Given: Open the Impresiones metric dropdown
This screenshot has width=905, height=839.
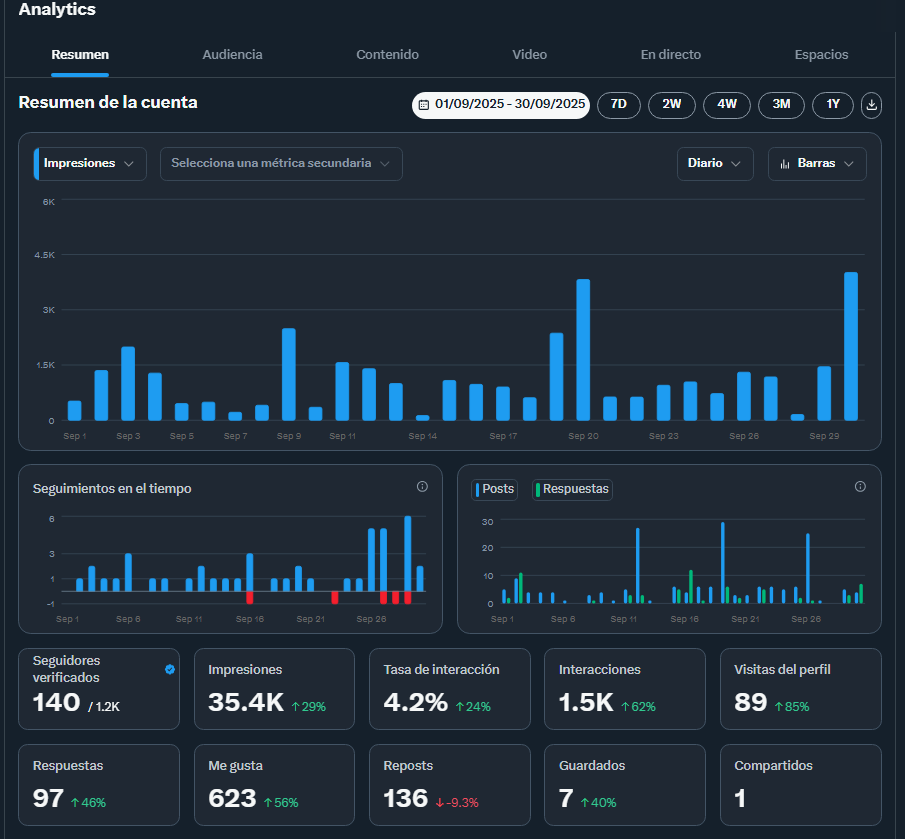Looking at the screenshot, I should coord(90,164).
